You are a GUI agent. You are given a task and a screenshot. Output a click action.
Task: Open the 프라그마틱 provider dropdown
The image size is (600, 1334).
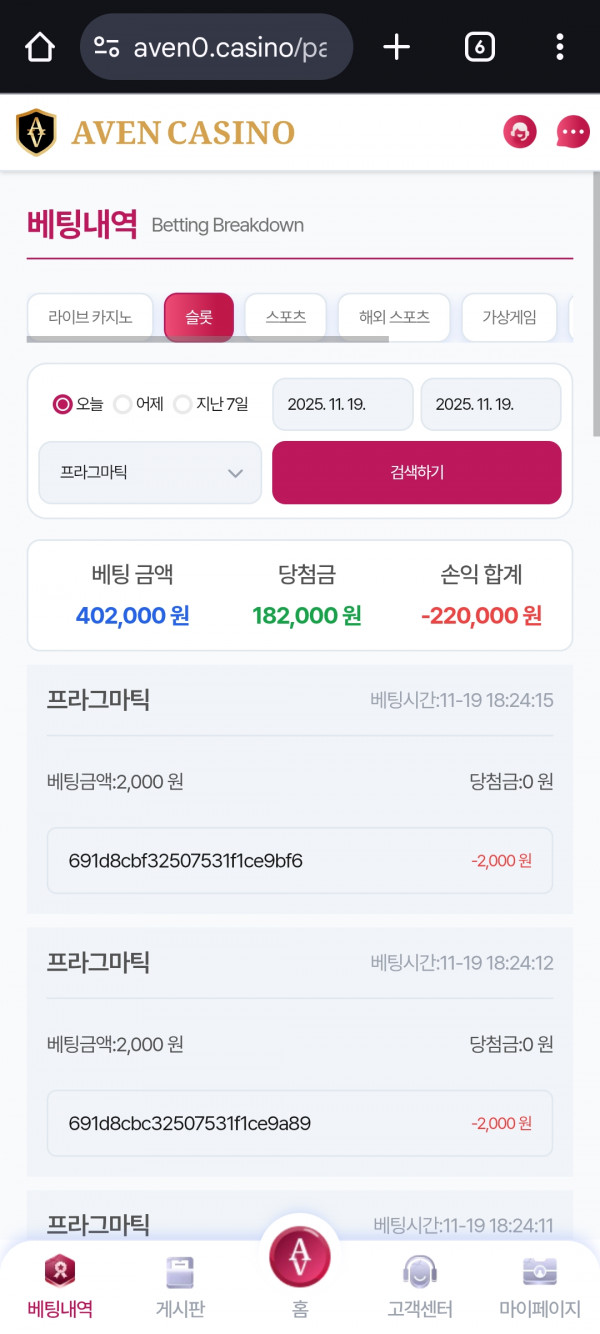point(149,472)
